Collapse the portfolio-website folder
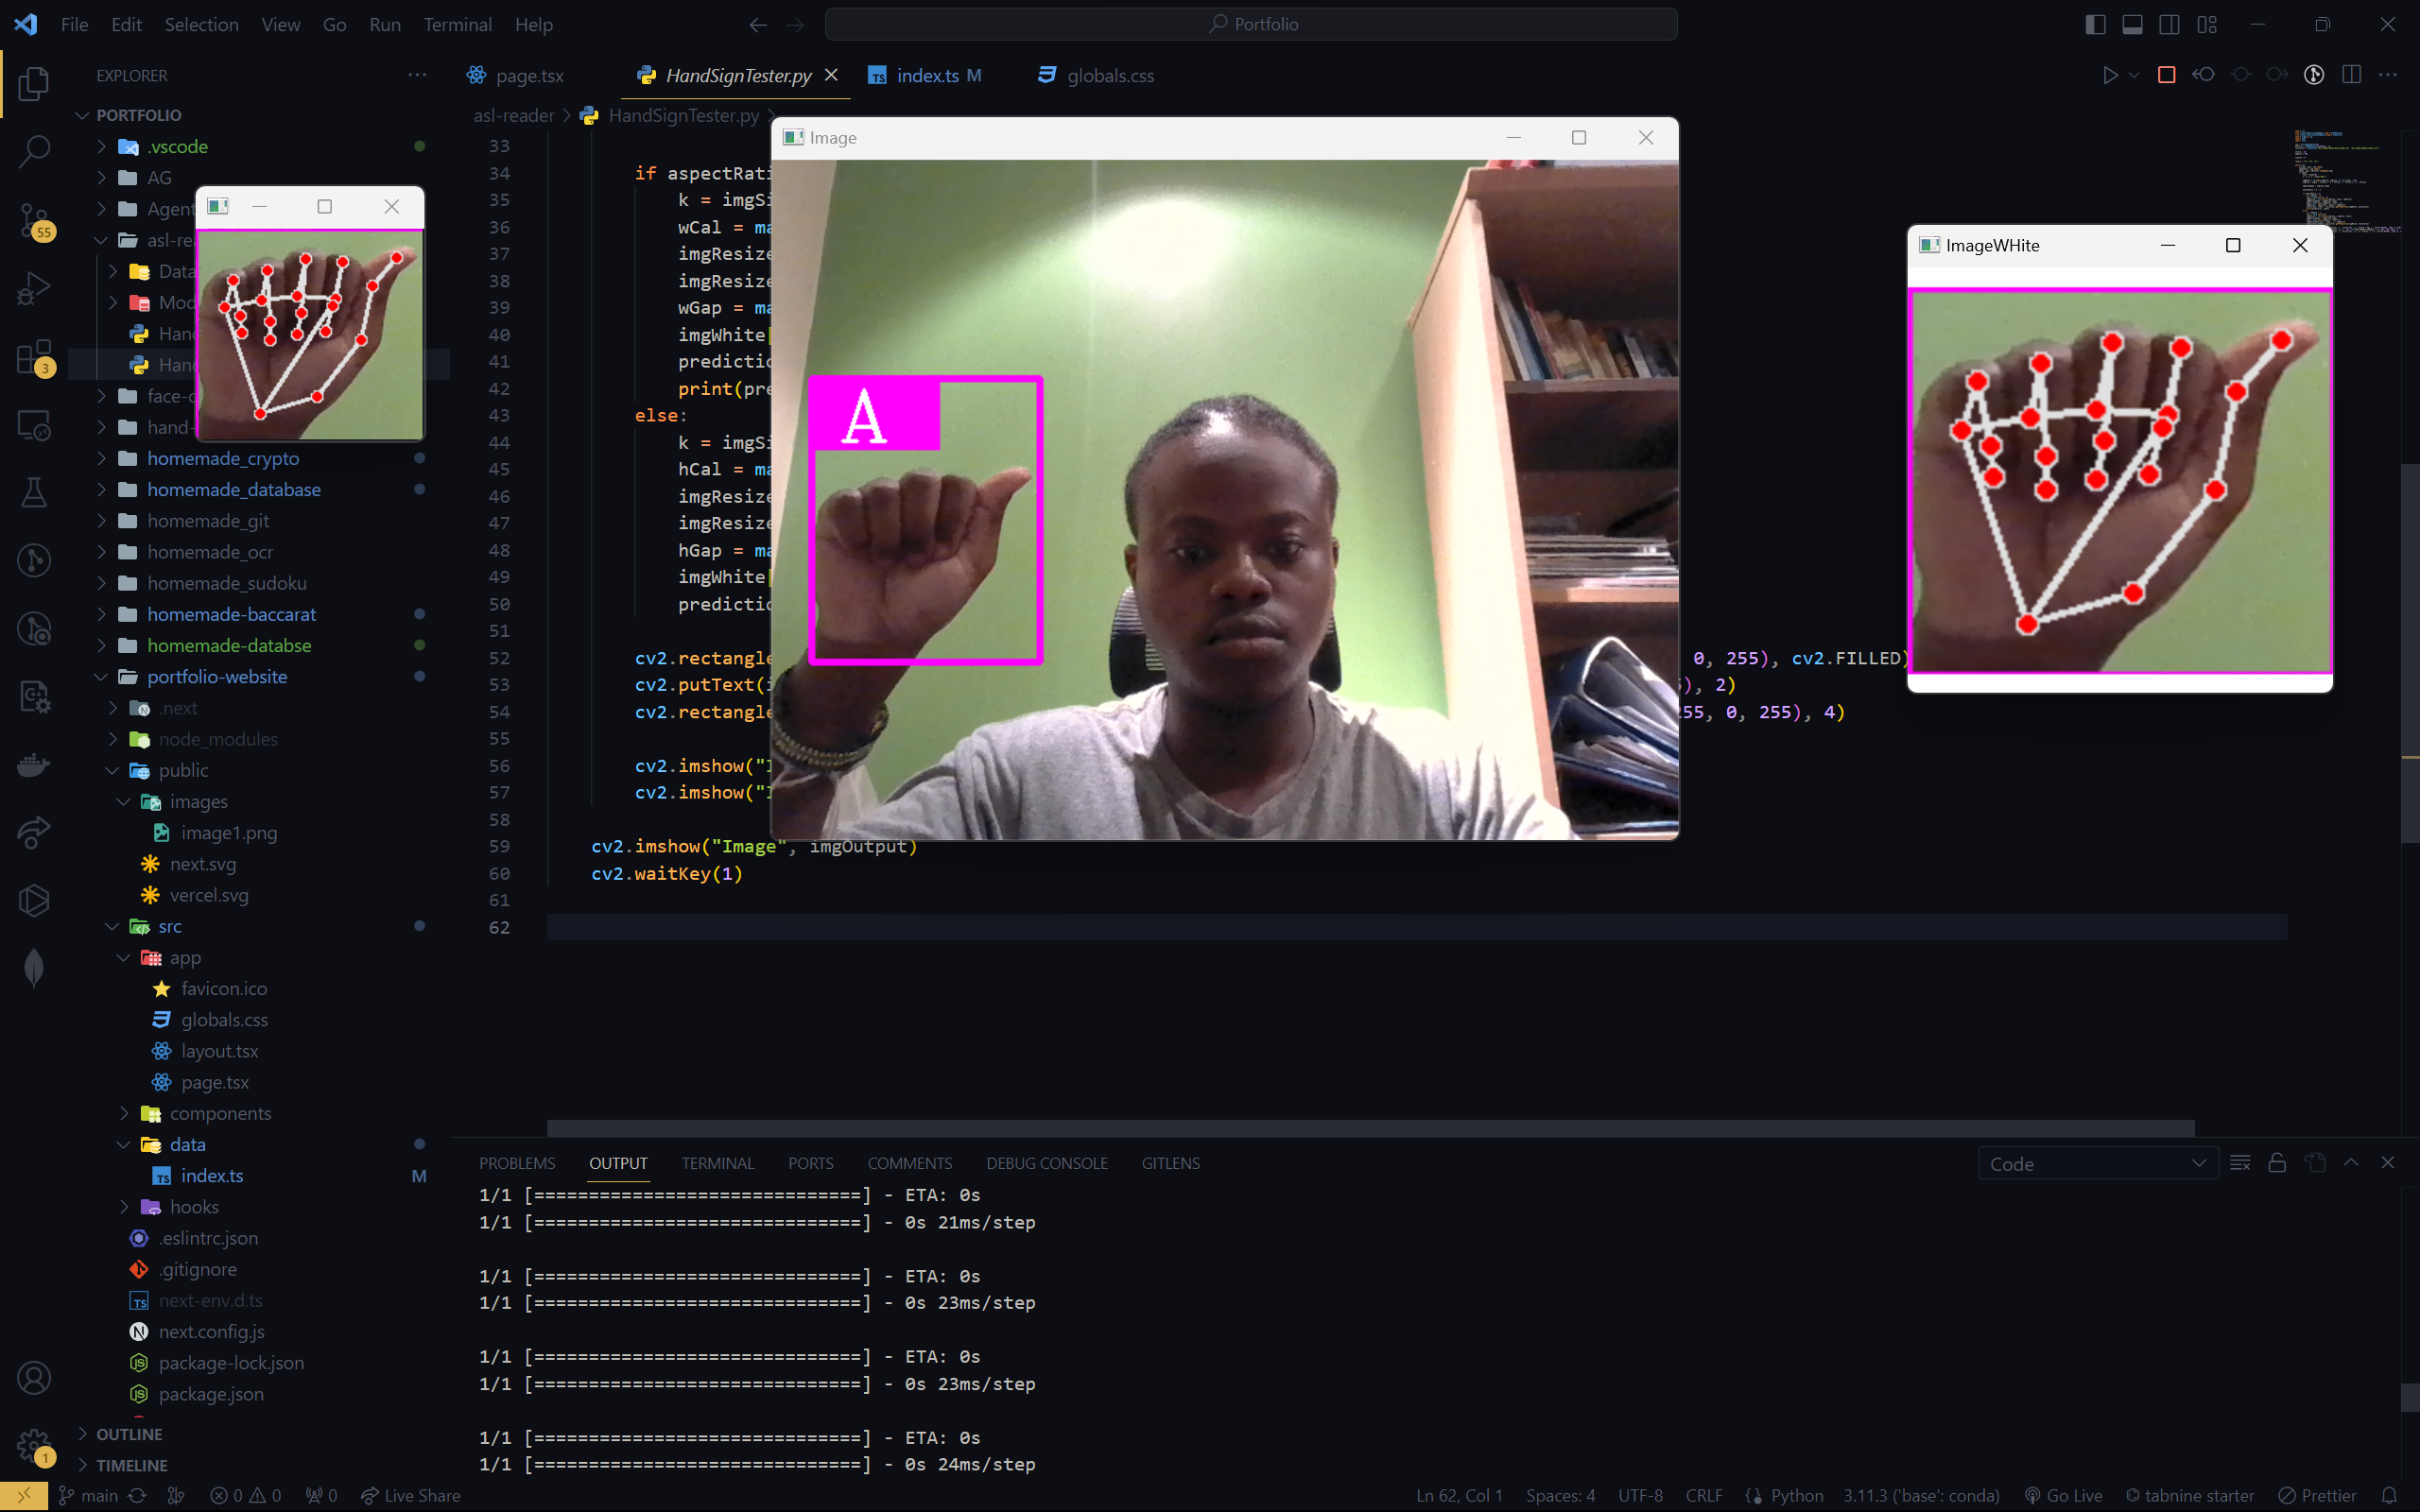The width and height of the screenshot is (2420, 1512). pos(217,677)
